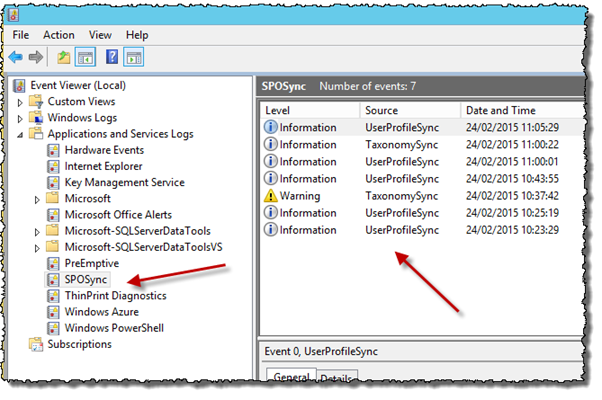This screenshot has height=400, width=602.
Task: Click the Hardware Events log icon
Action: coord(53,150)
